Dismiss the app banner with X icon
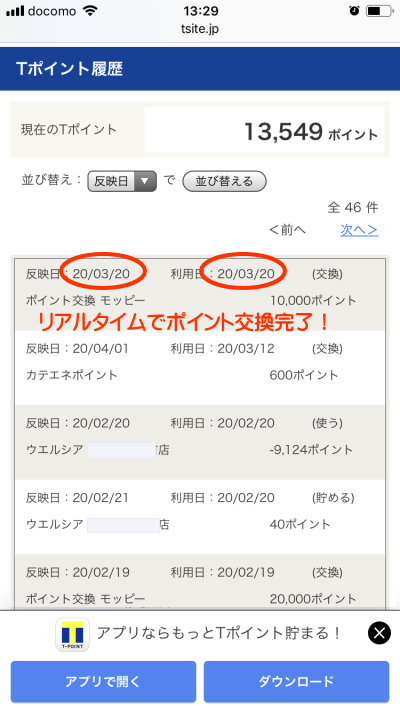This screenshot has width=400, height=711. pyautogui.click(x=379, y=633)
